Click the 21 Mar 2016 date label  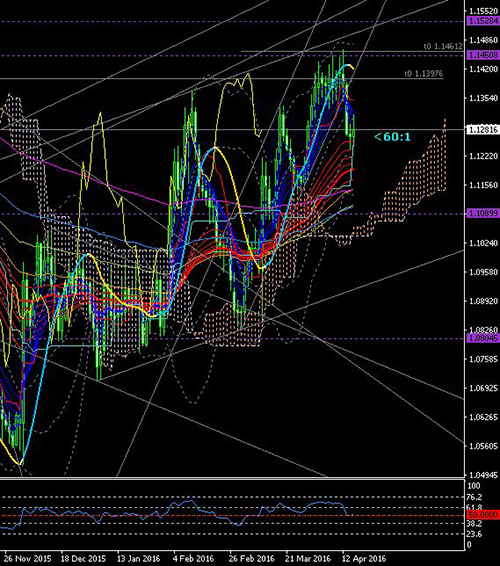[308, 558]
